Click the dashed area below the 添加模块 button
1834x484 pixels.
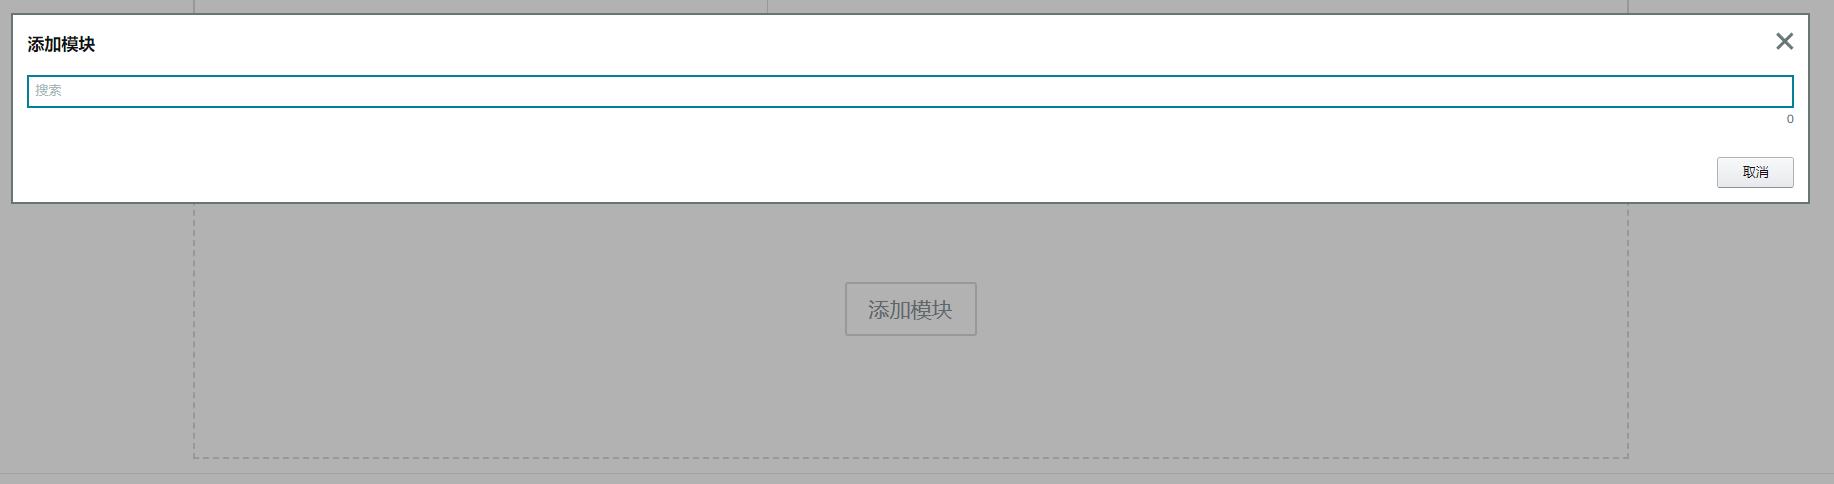[x=910, y=398]
